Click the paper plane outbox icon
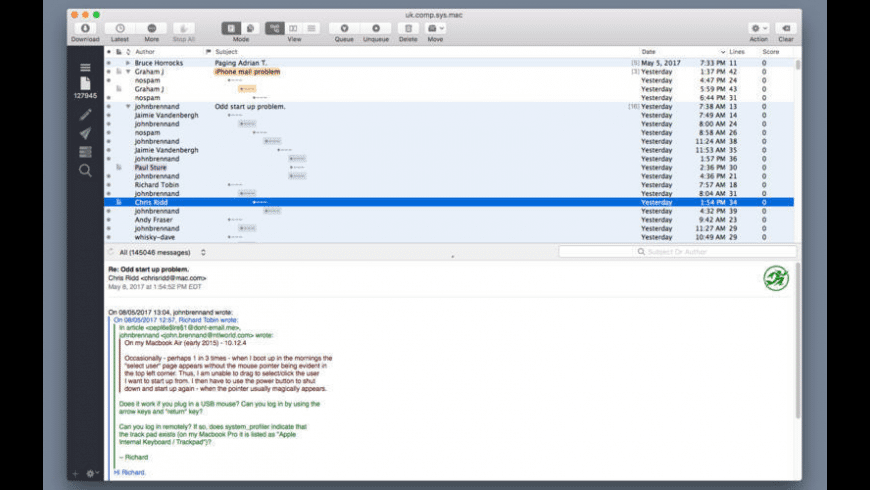The image size is (870, 490). pyautogui.click(x=85, y=133)
